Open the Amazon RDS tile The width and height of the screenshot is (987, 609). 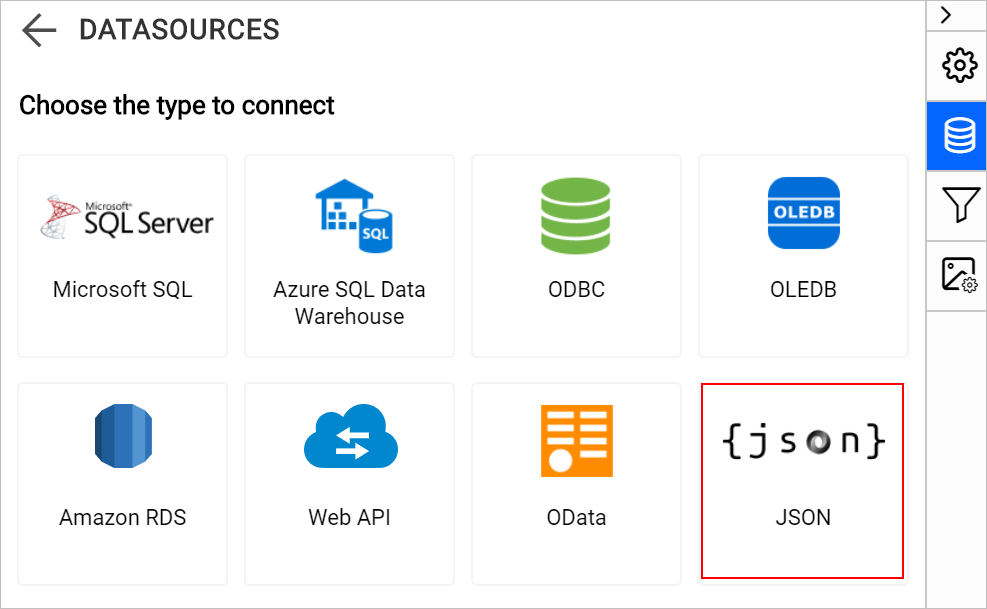pyautogui.click(x=122, y=483)
